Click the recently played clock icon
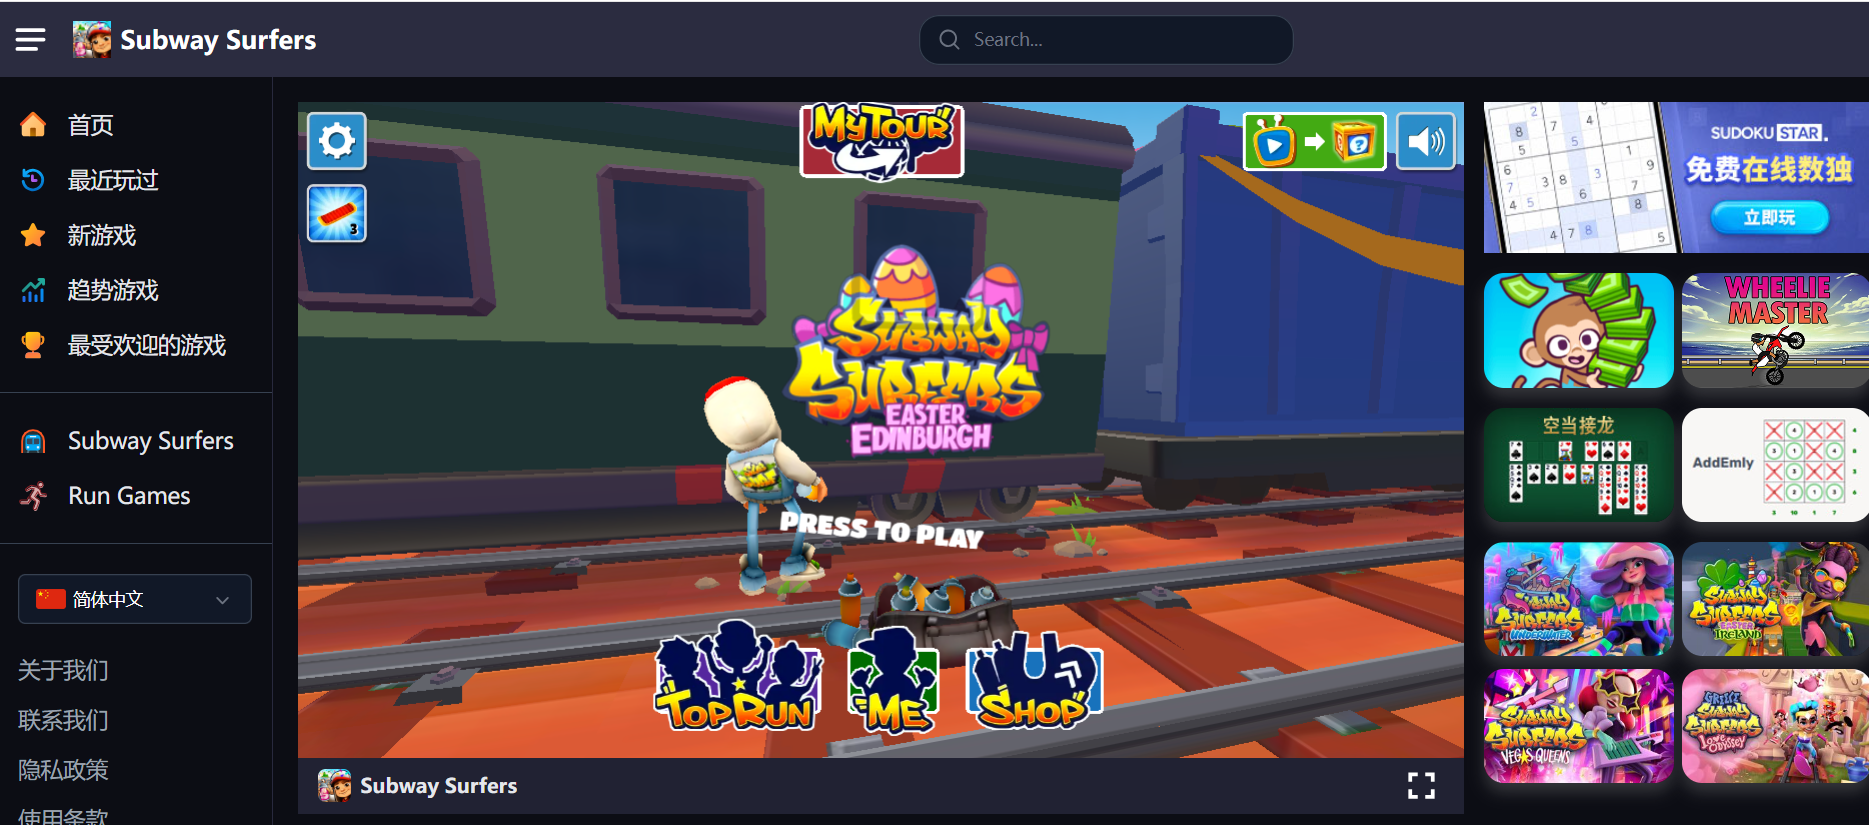The image size is (1869, 825). click(33, 180)
